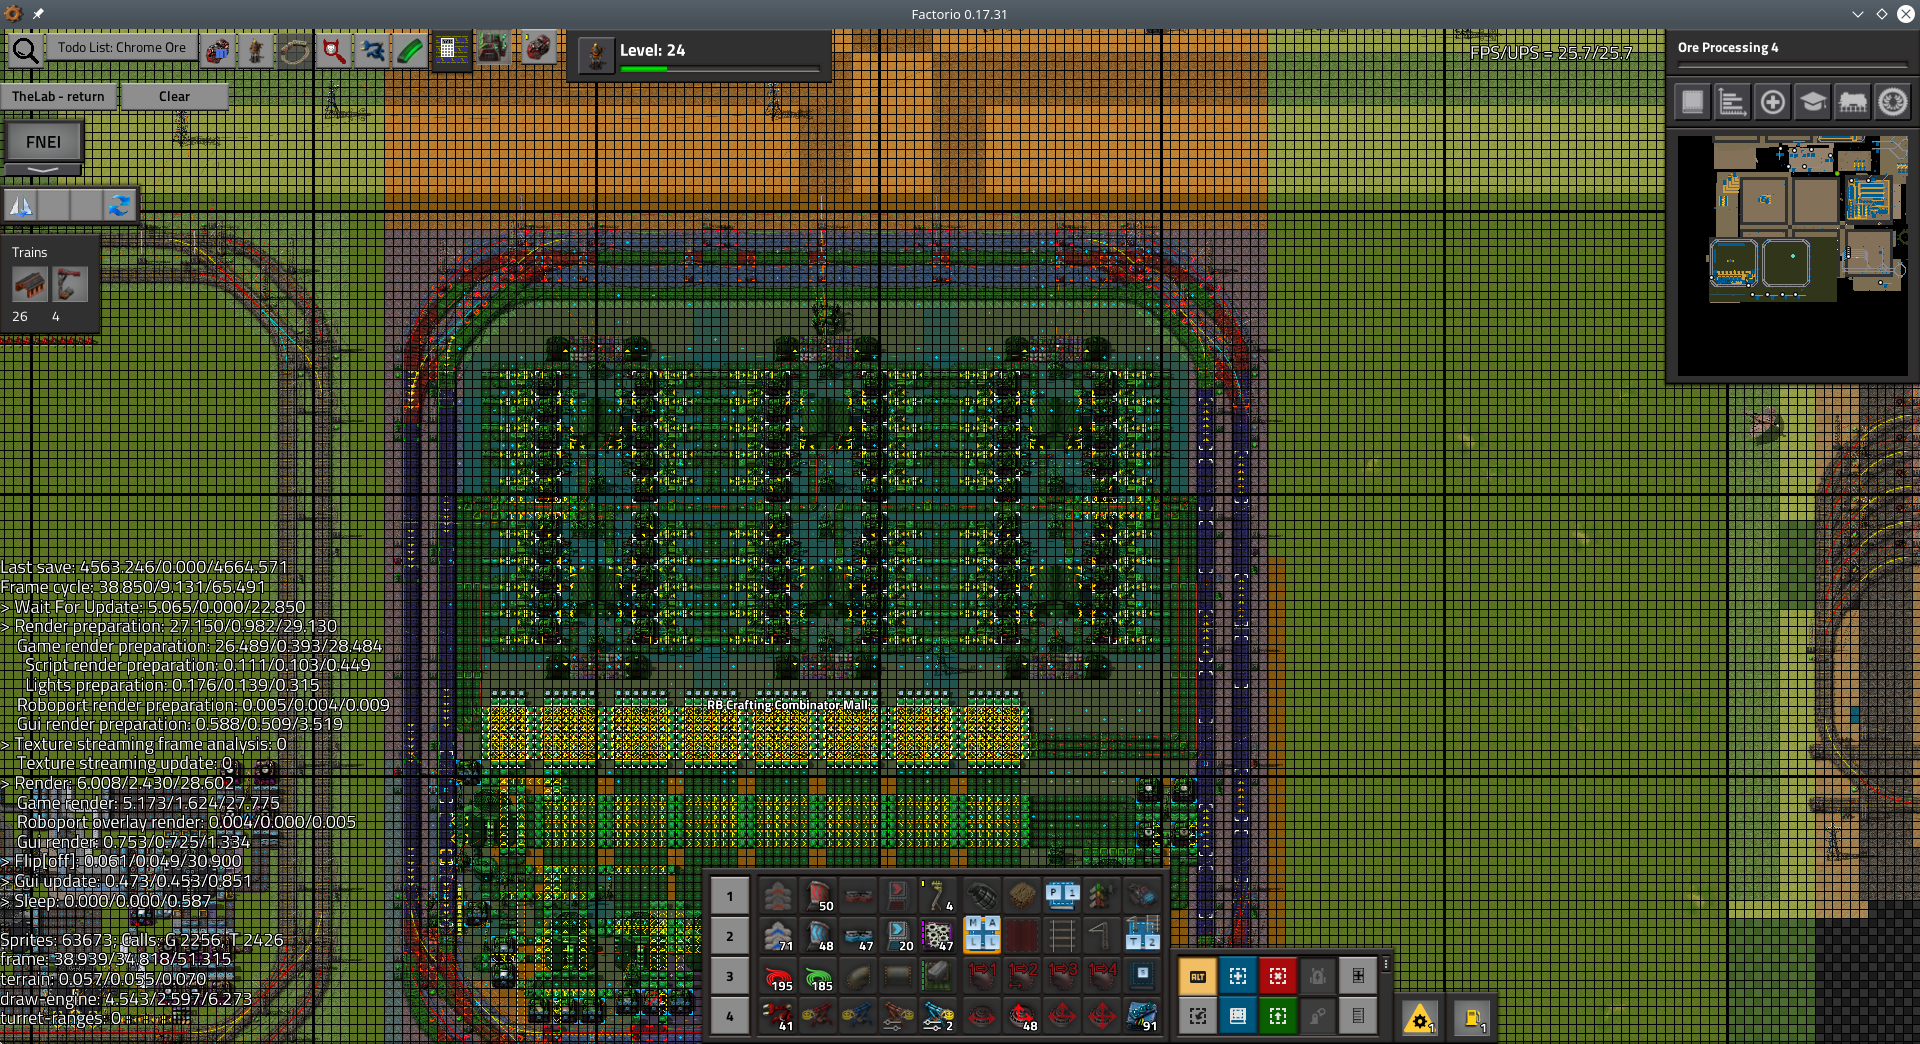Click the yellow gear warning alert
Screen dimensions: 1920x1044
[x=1420, y=1019]
